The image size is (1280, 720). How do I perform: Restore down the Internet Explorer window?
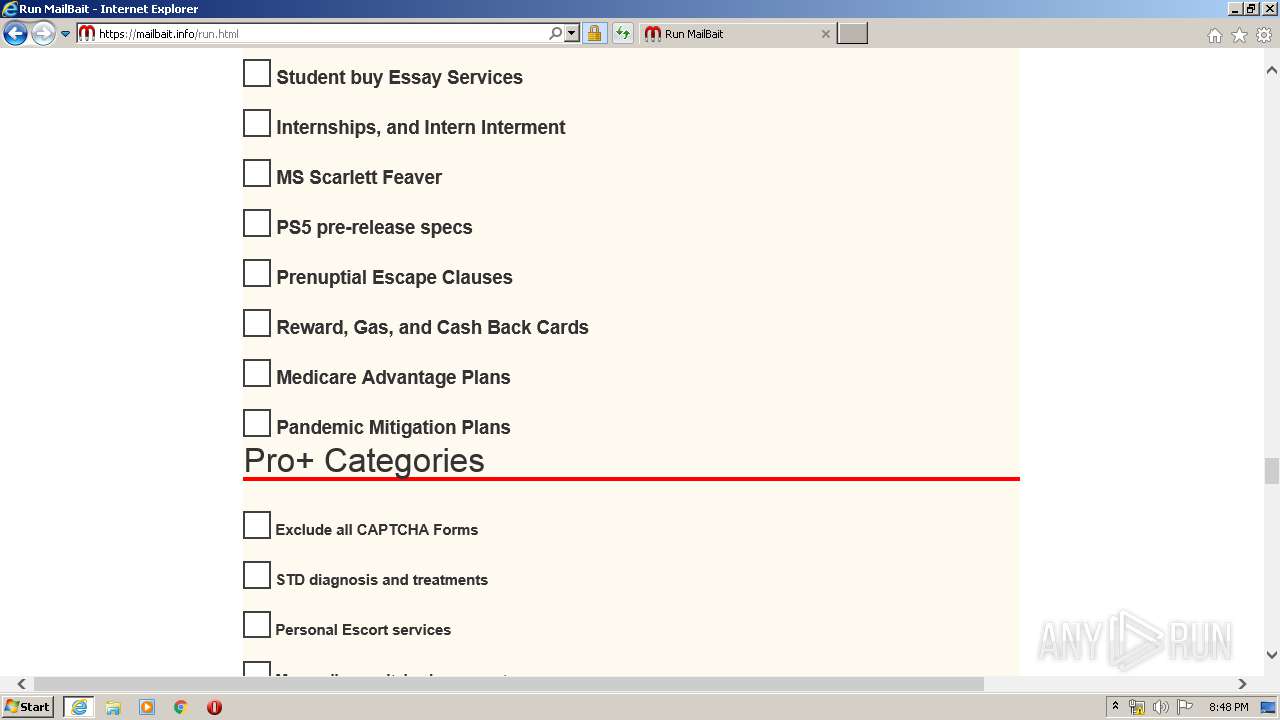click(1252, 9)
